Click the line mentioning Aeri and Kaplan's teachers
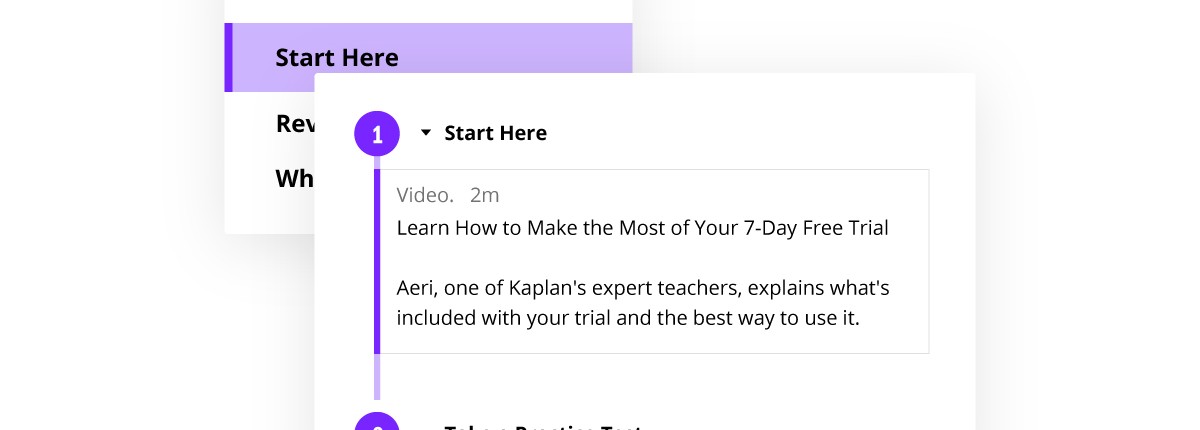 642,289
